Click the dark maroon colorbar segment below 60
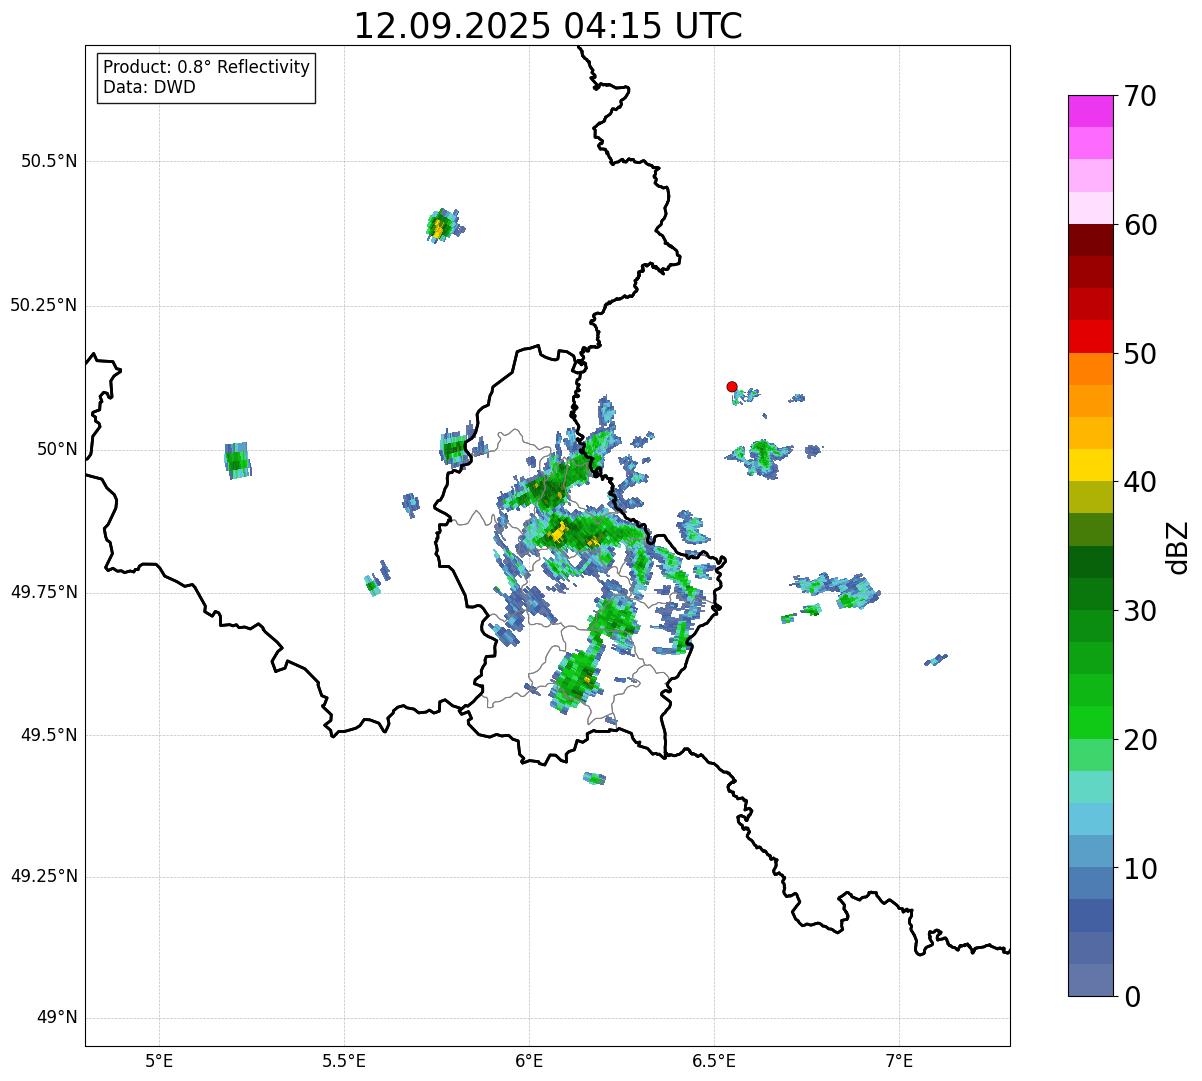This screenshot has height=1081, width=1202. click(x=1090, y=240)
